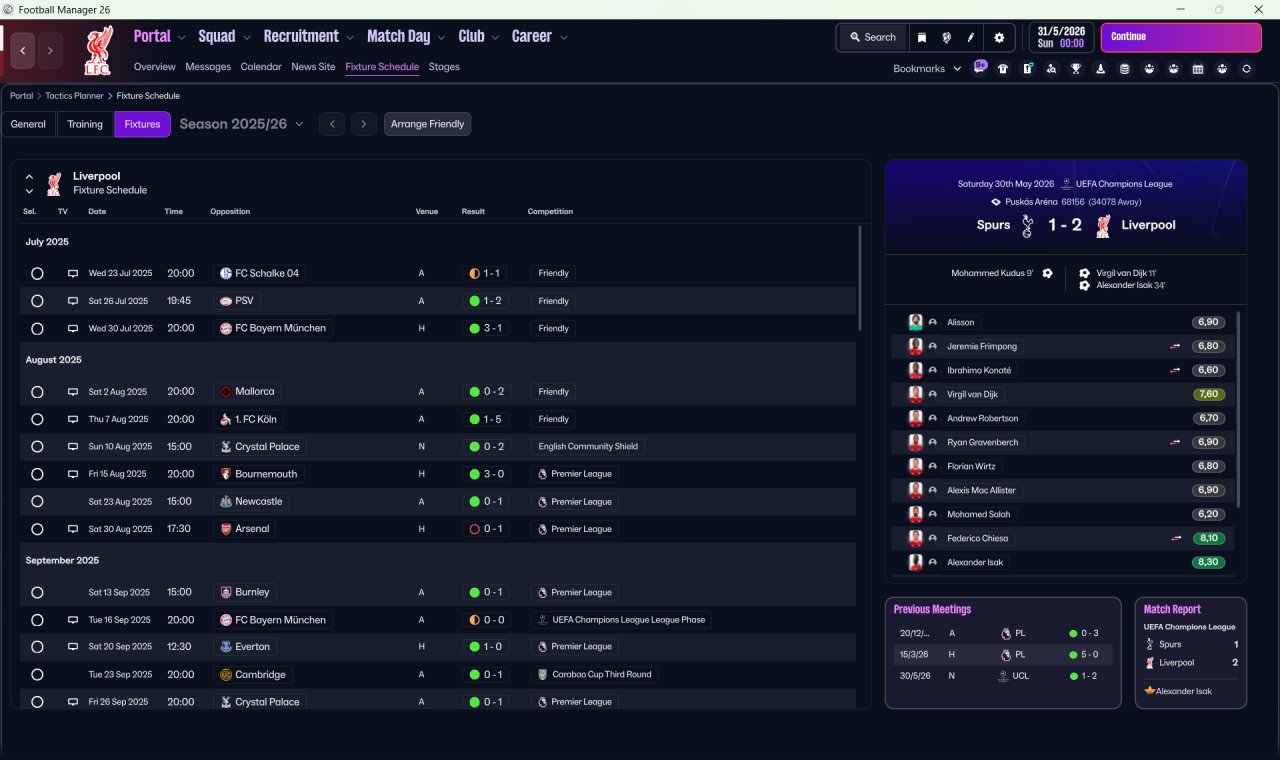Click the substitution arrow next to Federico Chiesa

tap(1176, 538)
